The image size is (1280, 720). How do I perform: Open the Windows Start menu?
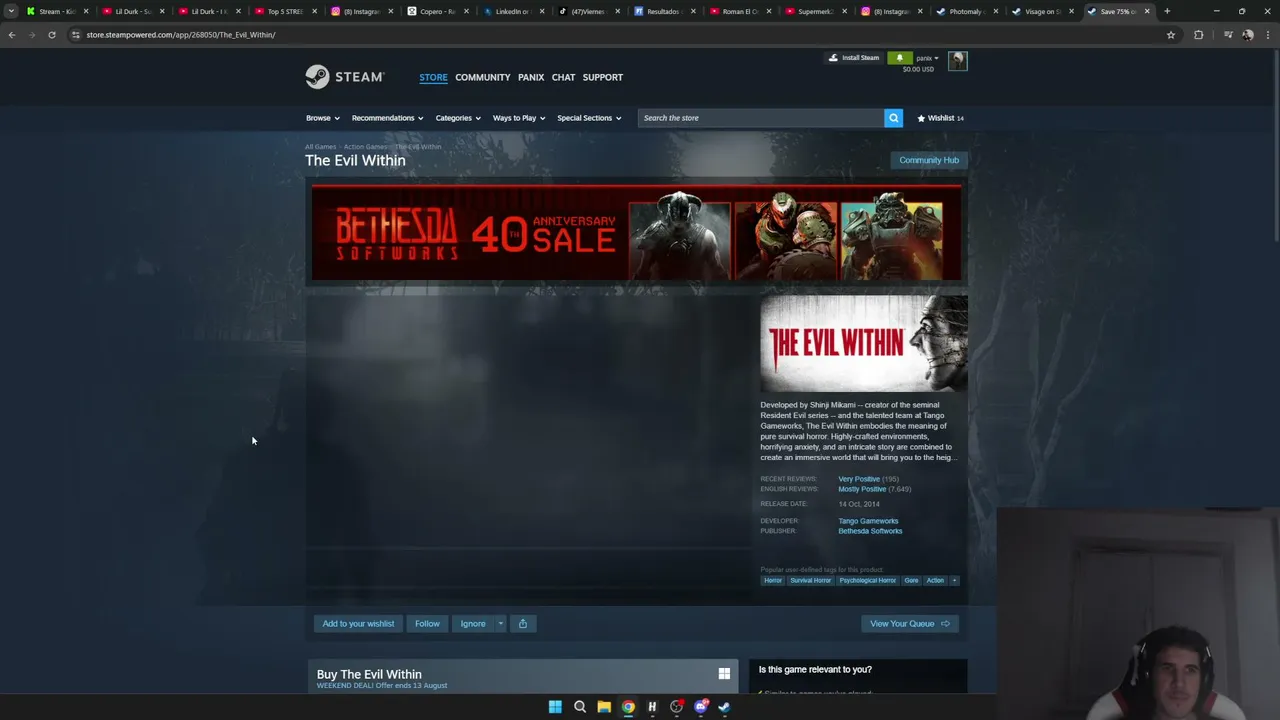pyautogui.click(x=555, y=707)
